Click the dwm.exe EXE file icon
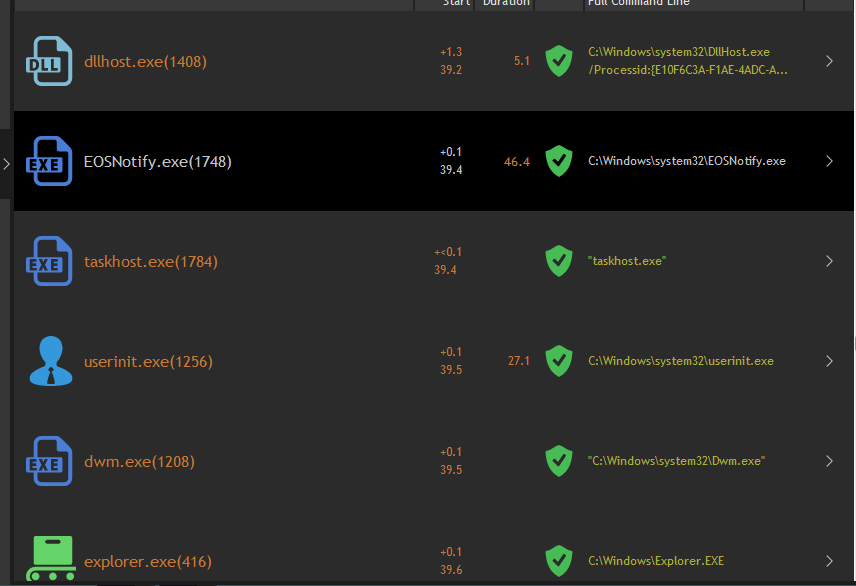The image size is (856, 586). coord(48,461)
